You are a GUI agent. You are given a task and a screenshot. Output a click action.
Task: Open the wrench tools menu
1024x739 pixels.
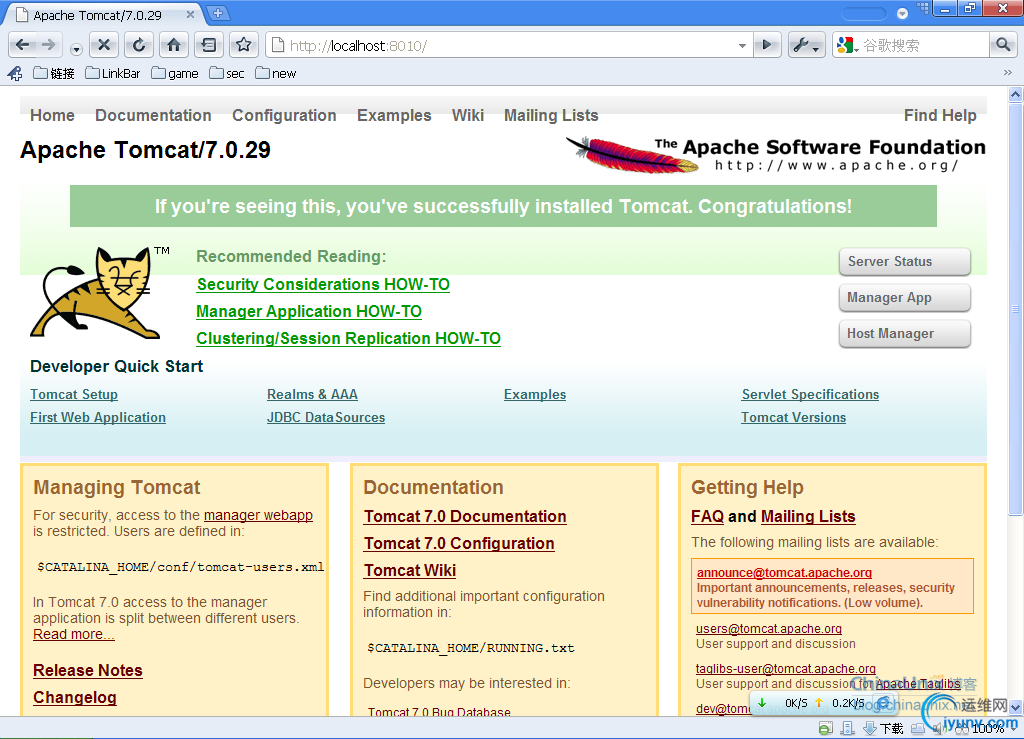point(807,45)
